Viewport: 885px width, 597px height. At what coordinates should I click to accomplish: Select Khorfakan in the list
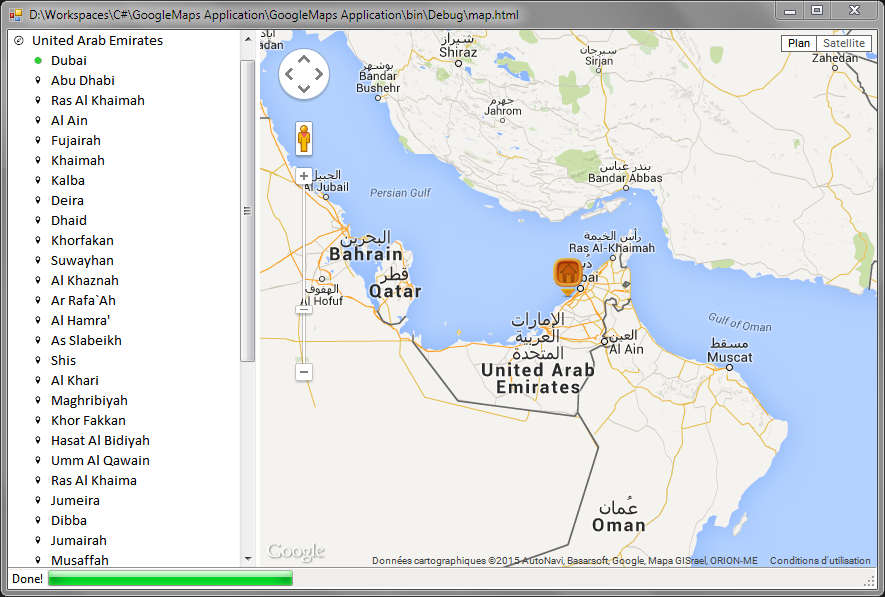[x=82, y=241]
